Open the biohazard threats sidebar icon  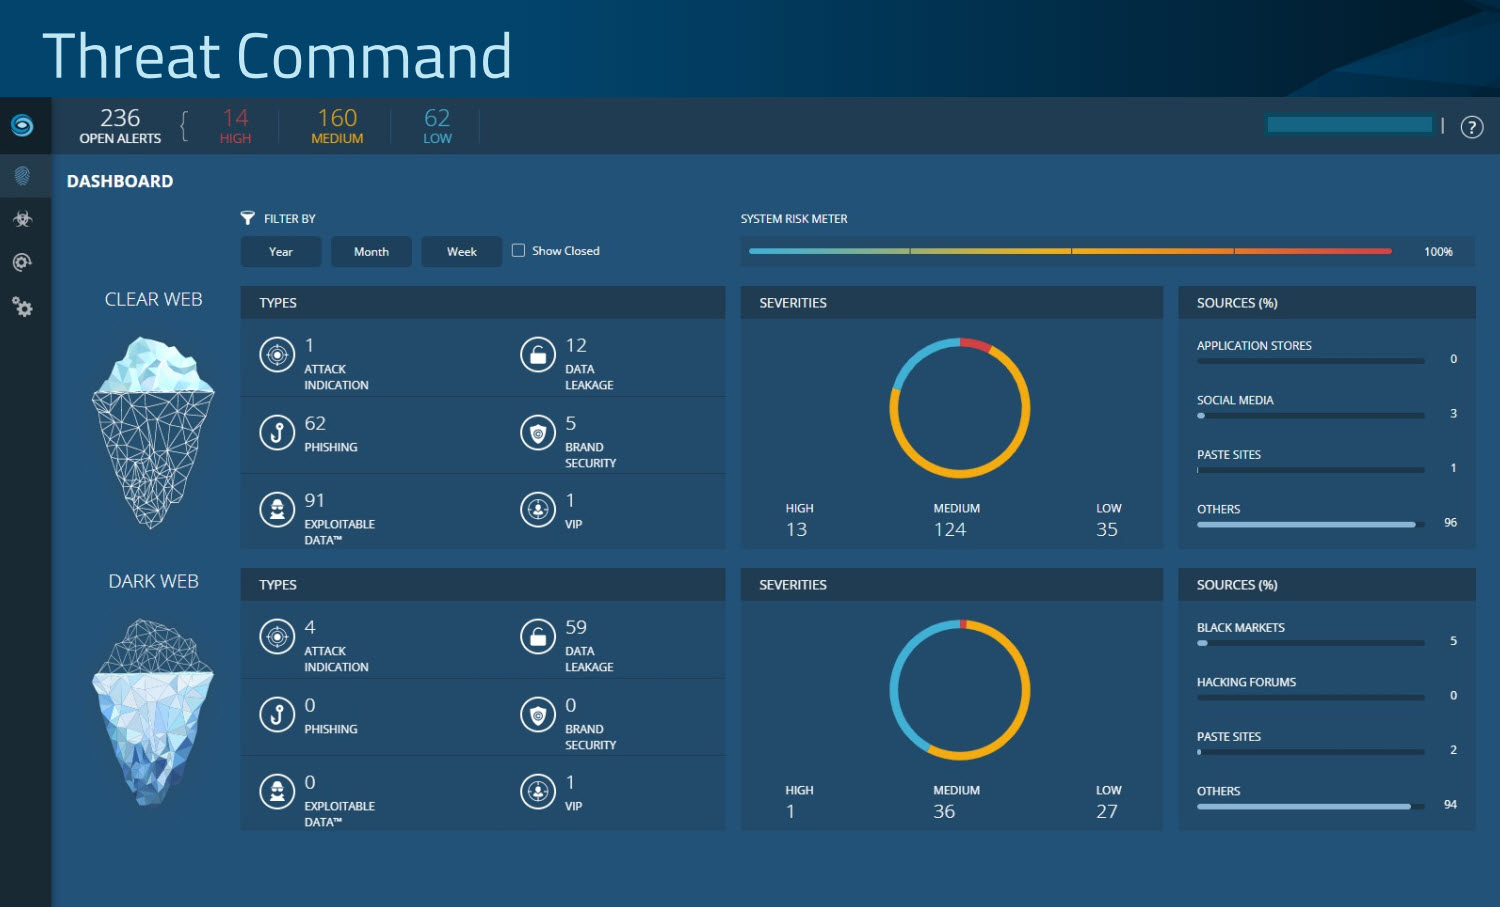[22, 219]
